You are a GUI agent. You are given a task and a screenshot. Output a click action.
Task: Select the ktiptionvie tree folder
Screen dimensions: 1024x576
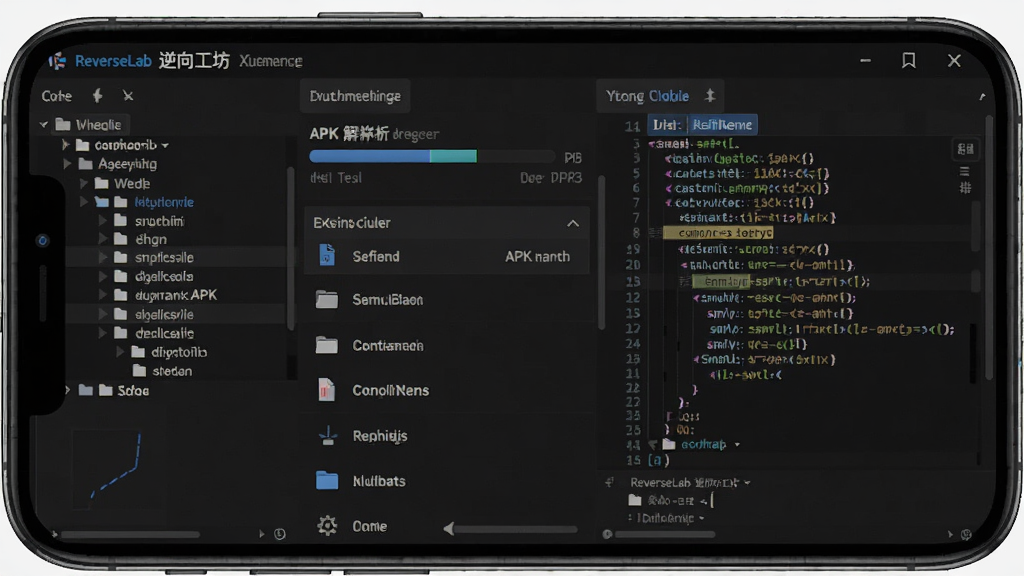(x=164, y=202)
